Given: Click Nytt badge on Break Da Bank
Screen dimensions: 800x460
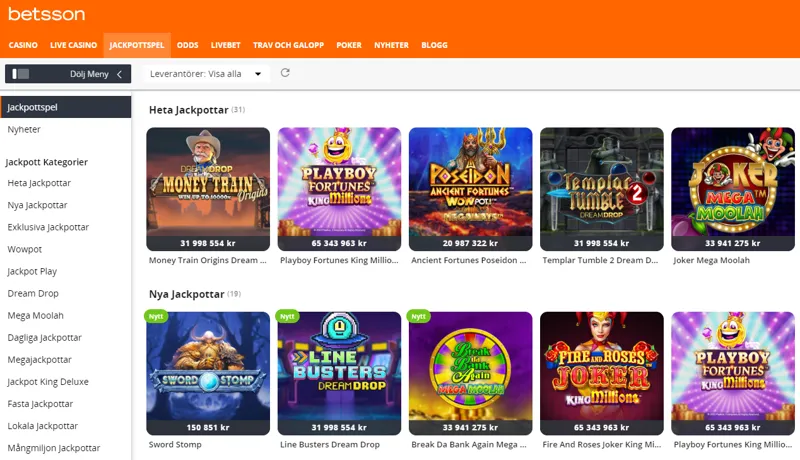Looking at the screenshot, I should point(418,316).
